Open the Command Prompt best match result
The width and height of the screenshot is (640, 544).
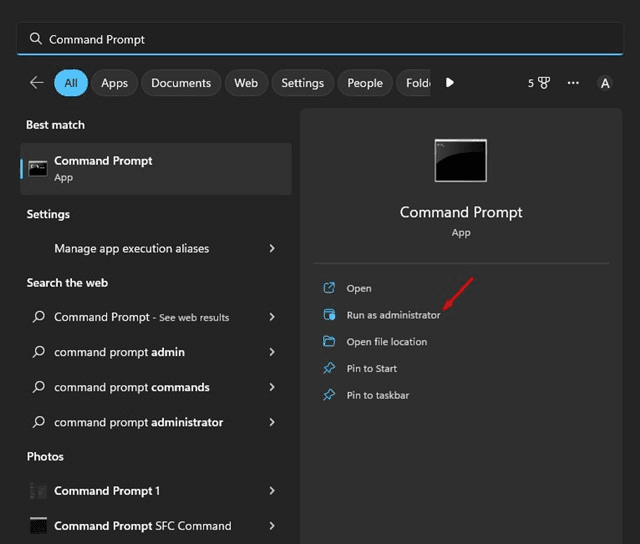pos(156,169)
